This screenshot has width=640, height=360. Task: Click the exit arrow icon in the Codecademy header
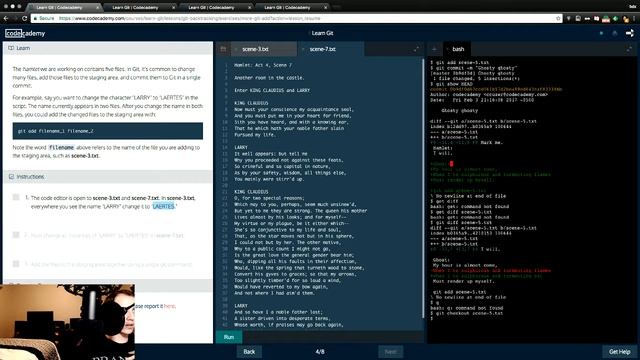point(630,33)
